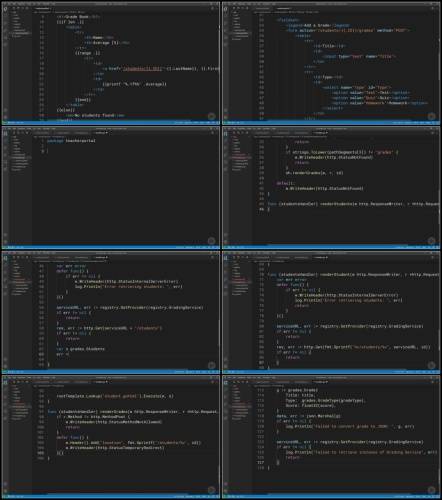Screen dimensions: 442x500
Task: Click highlighted line number 117 in gutter
Action: pyautogui.click(x=260, y=462)
